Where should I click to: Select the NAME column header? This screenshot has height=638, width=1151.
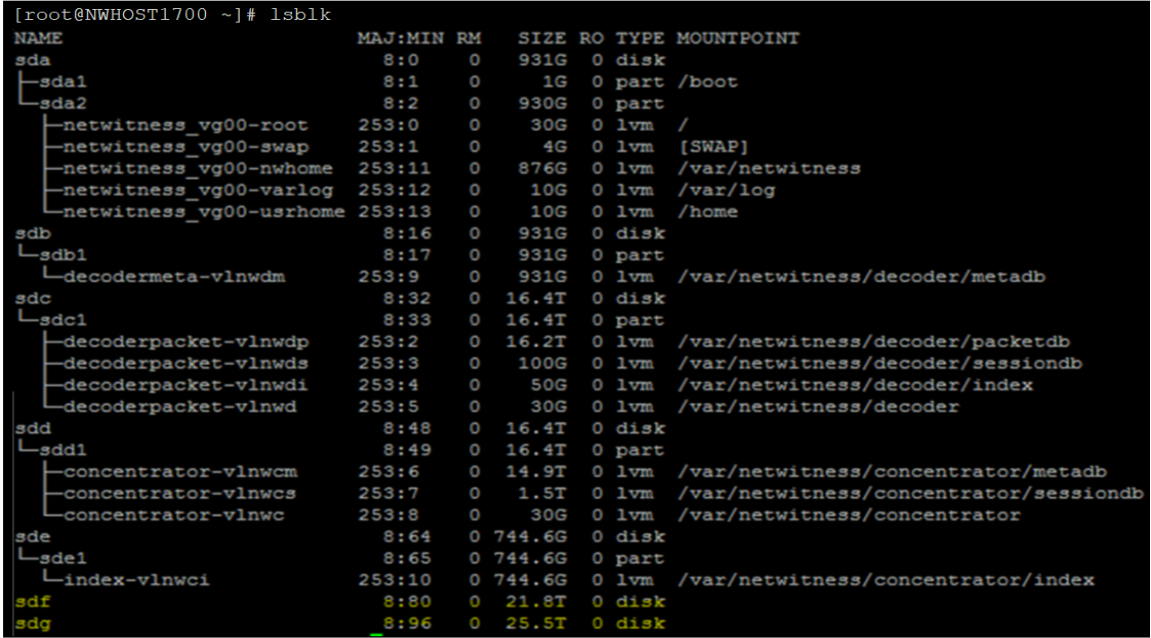coord(38,37)
